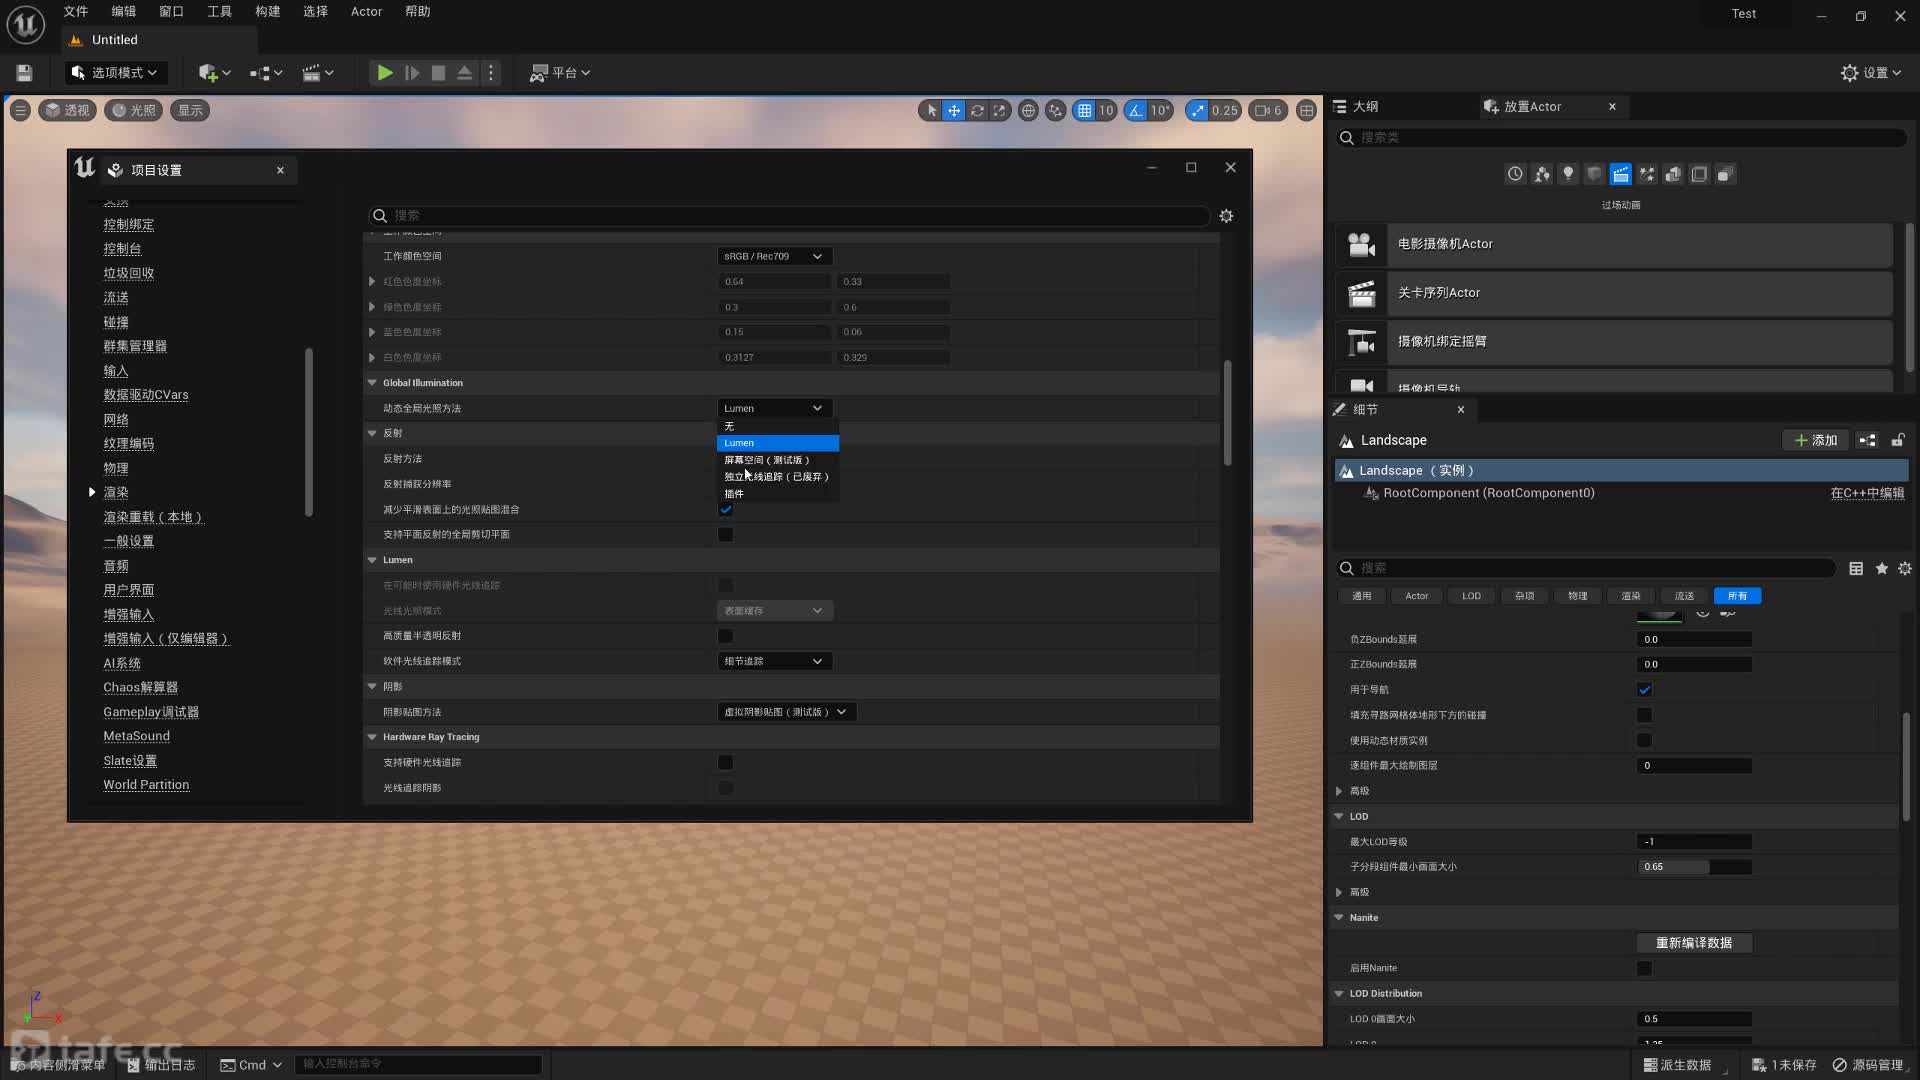This screenshot has height=1080, width=1920.
Task: Open Details panel settings gear
Action: point(1904,568)
